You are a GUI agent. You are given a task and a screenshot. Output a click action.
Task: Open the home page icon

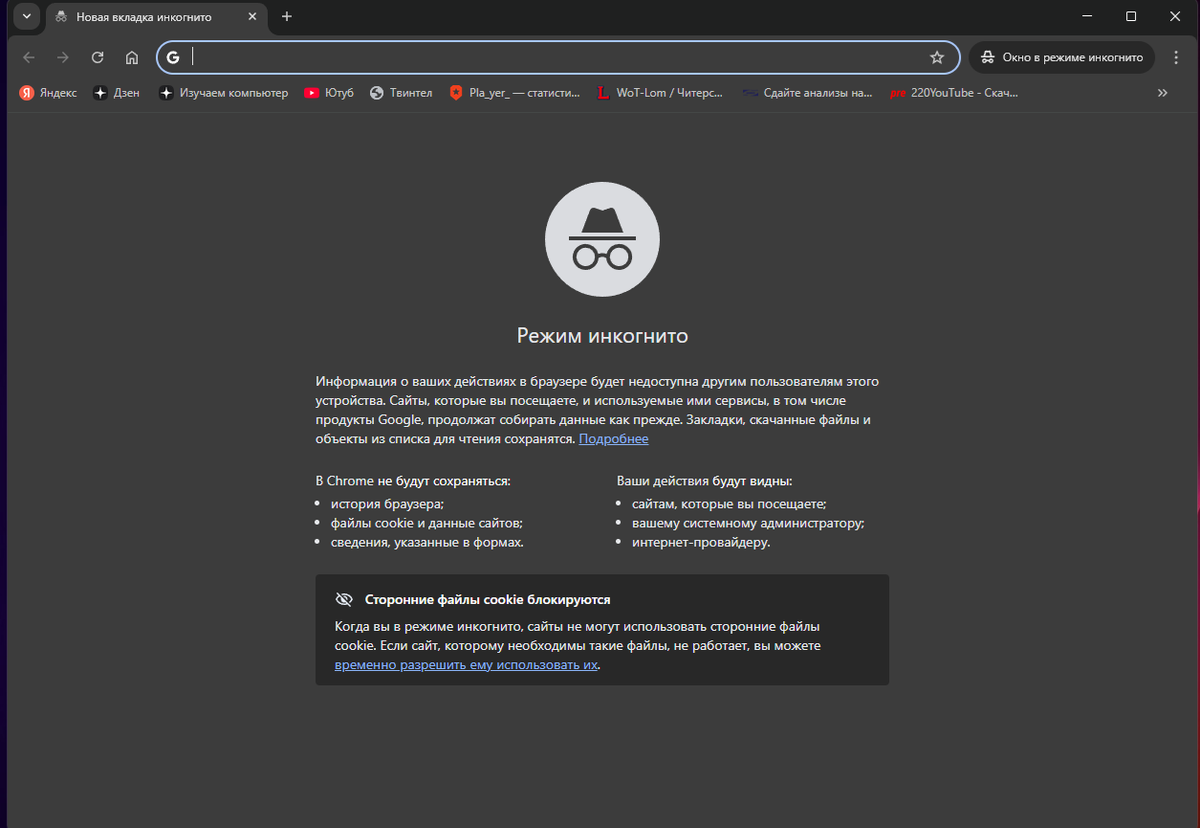[x=131, y=58]
